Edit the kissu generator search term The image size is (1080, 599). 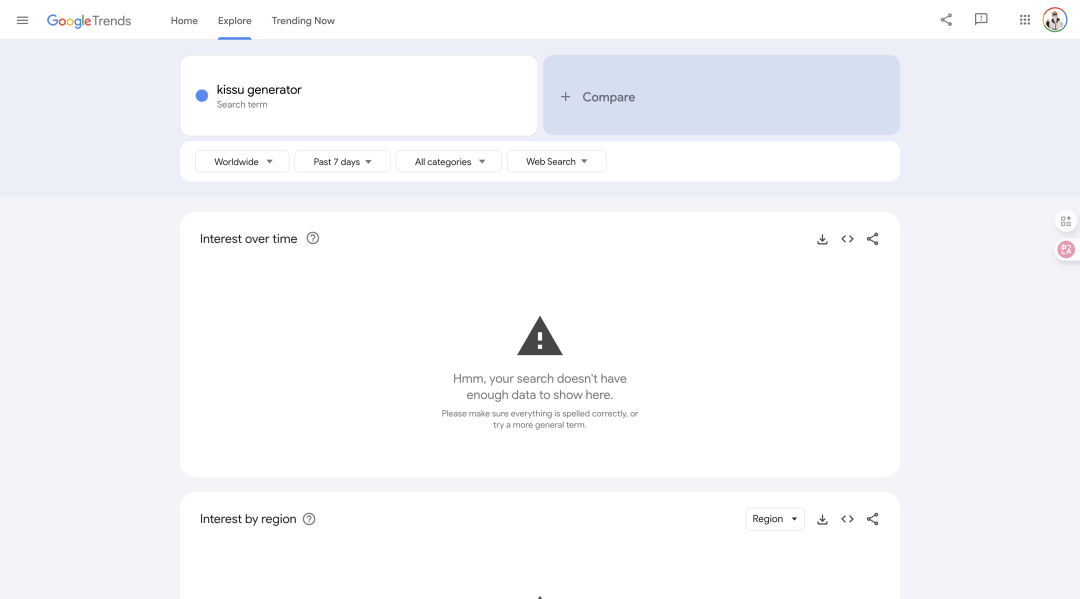coord(259,90)
